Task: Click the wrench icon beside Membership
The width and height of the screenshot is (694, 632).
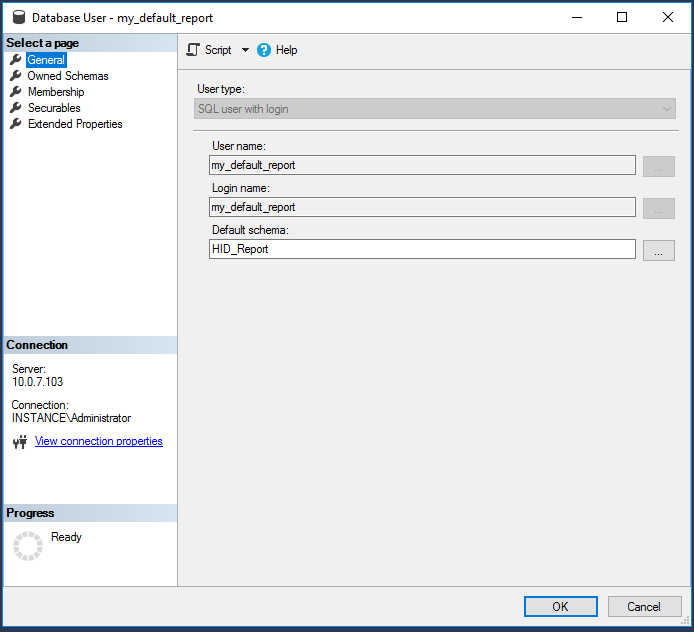Action: [16, 92]
